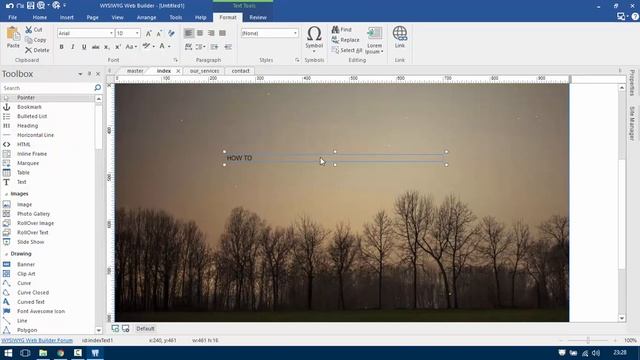640x360 pixels.
Task: Insert a Link with globe icon
Action: coord(400,37)
